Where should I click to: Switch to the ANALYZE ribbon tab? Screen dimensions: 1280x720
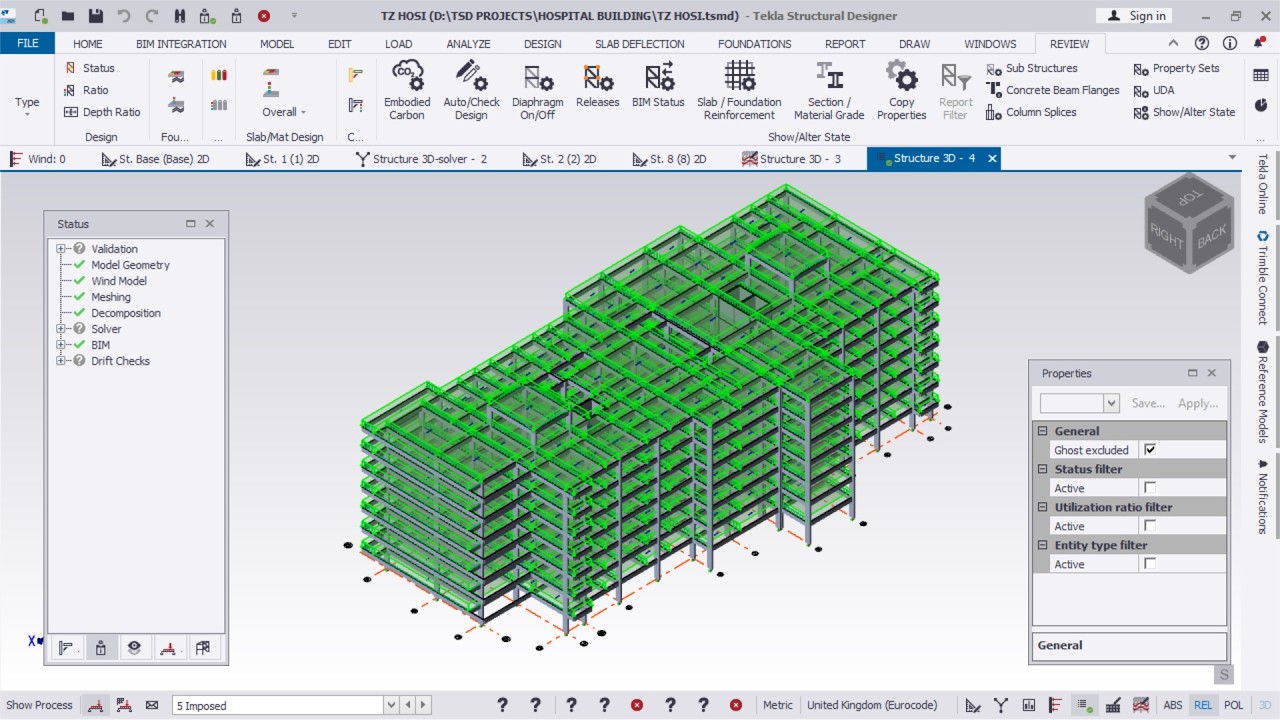(x=468, y=44)
